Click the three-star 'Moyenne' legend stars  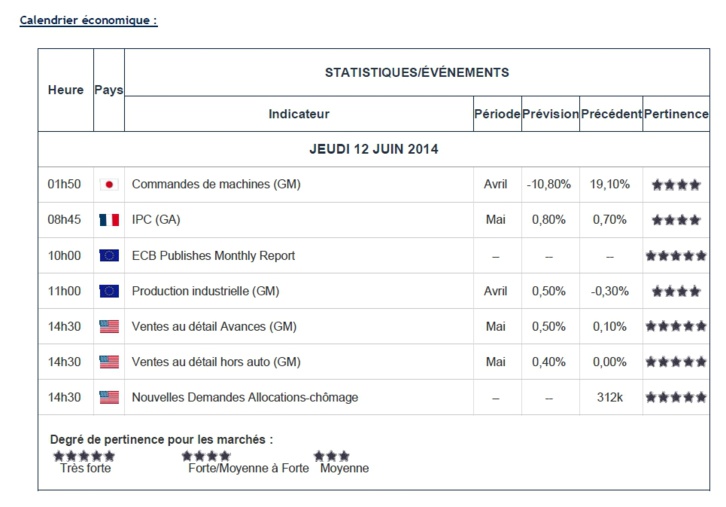(x=332, y=456)
